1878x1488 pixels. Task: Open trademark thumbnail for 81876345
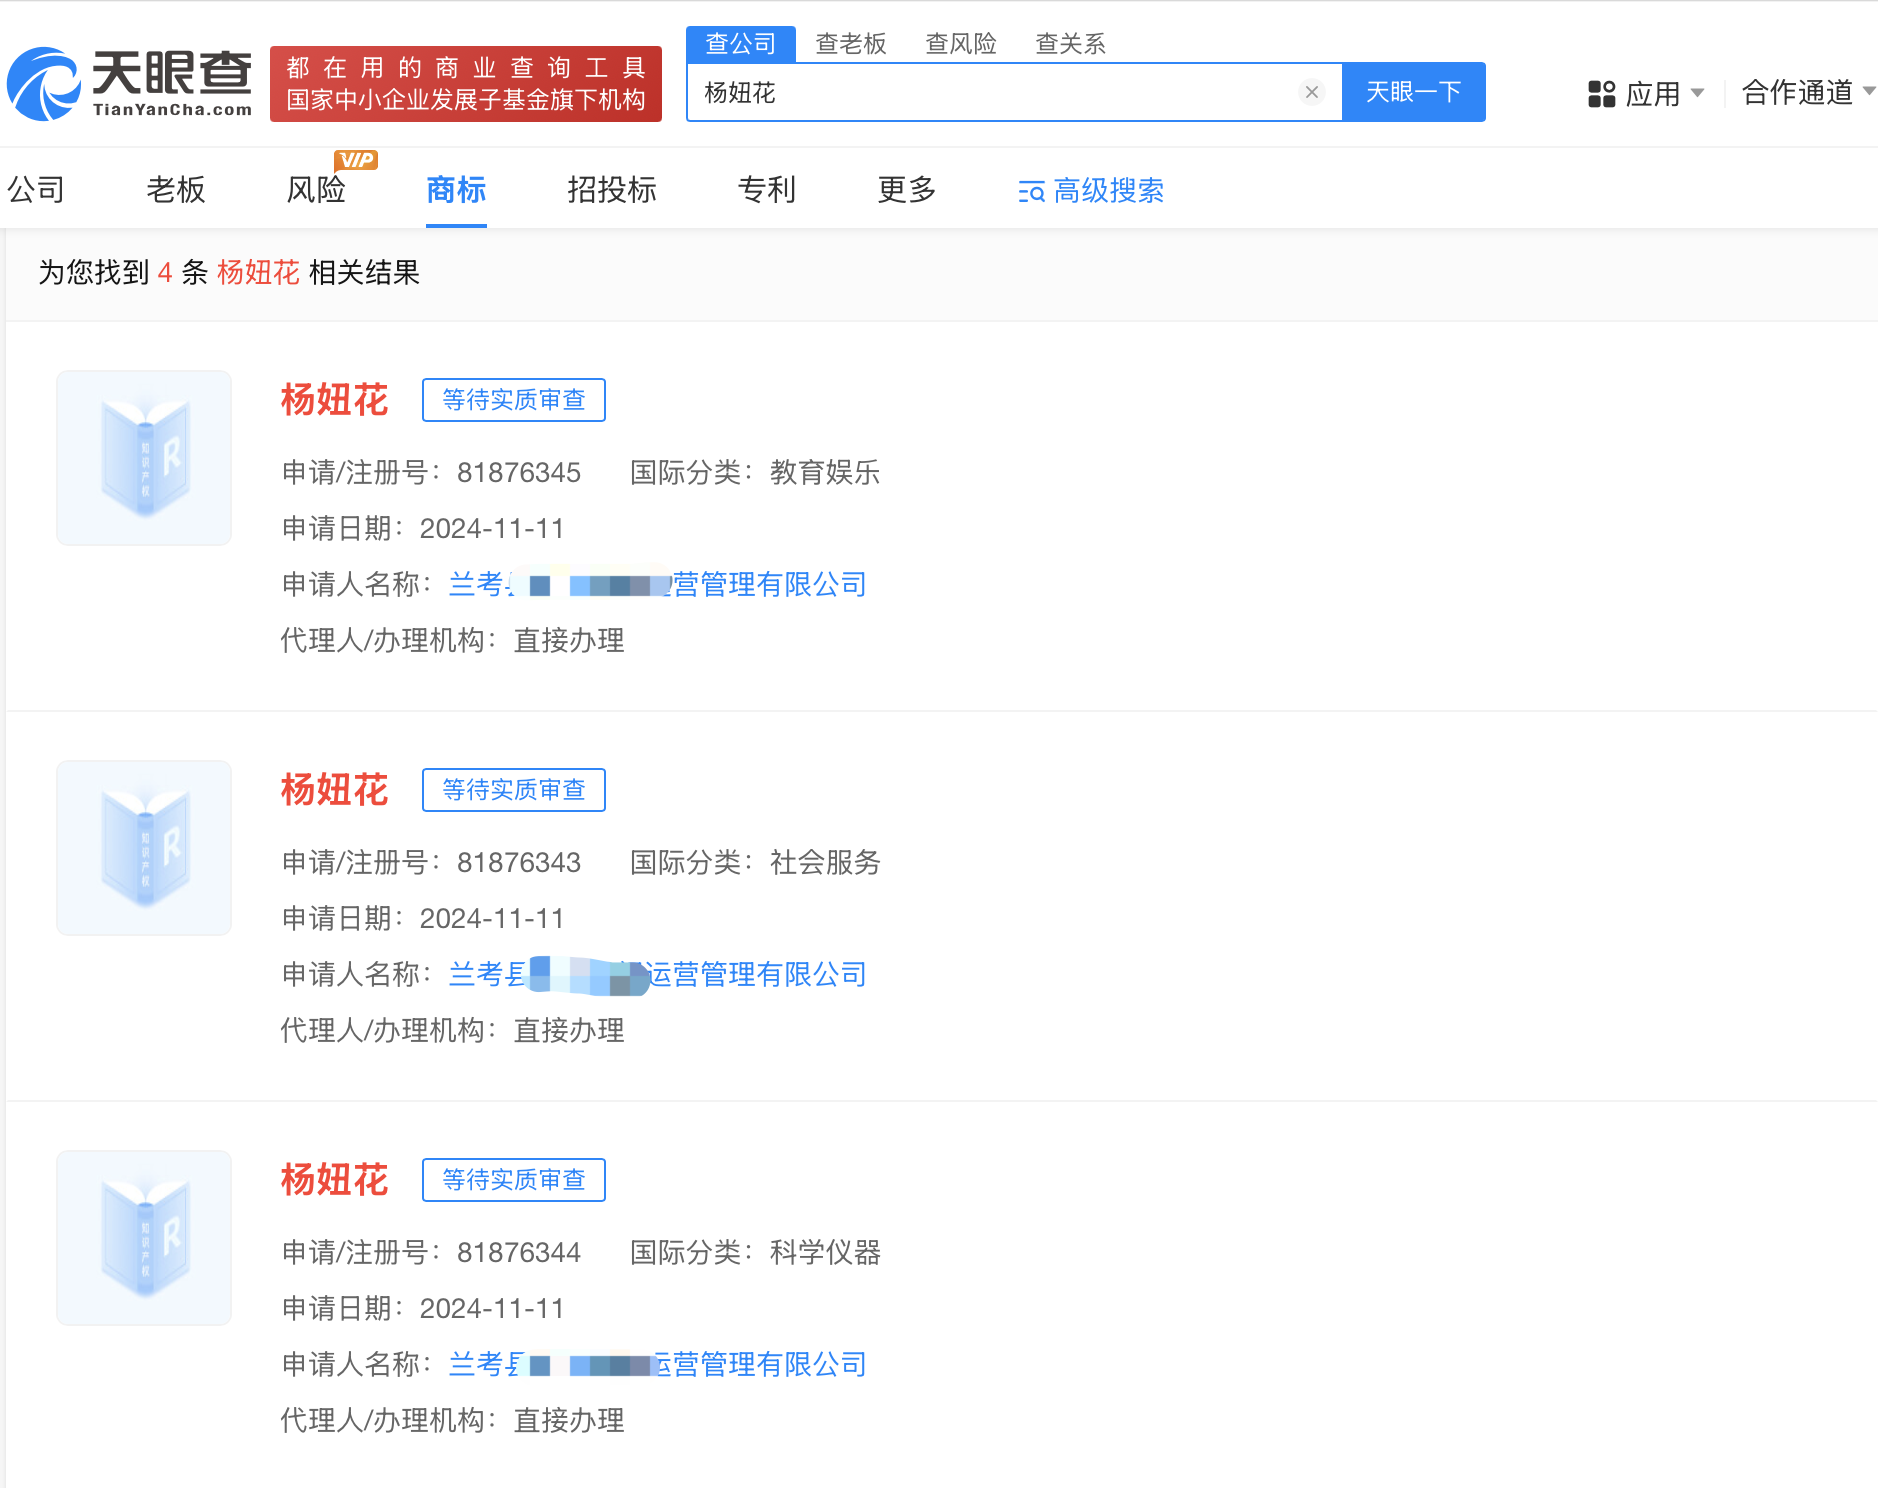point(144,458)
